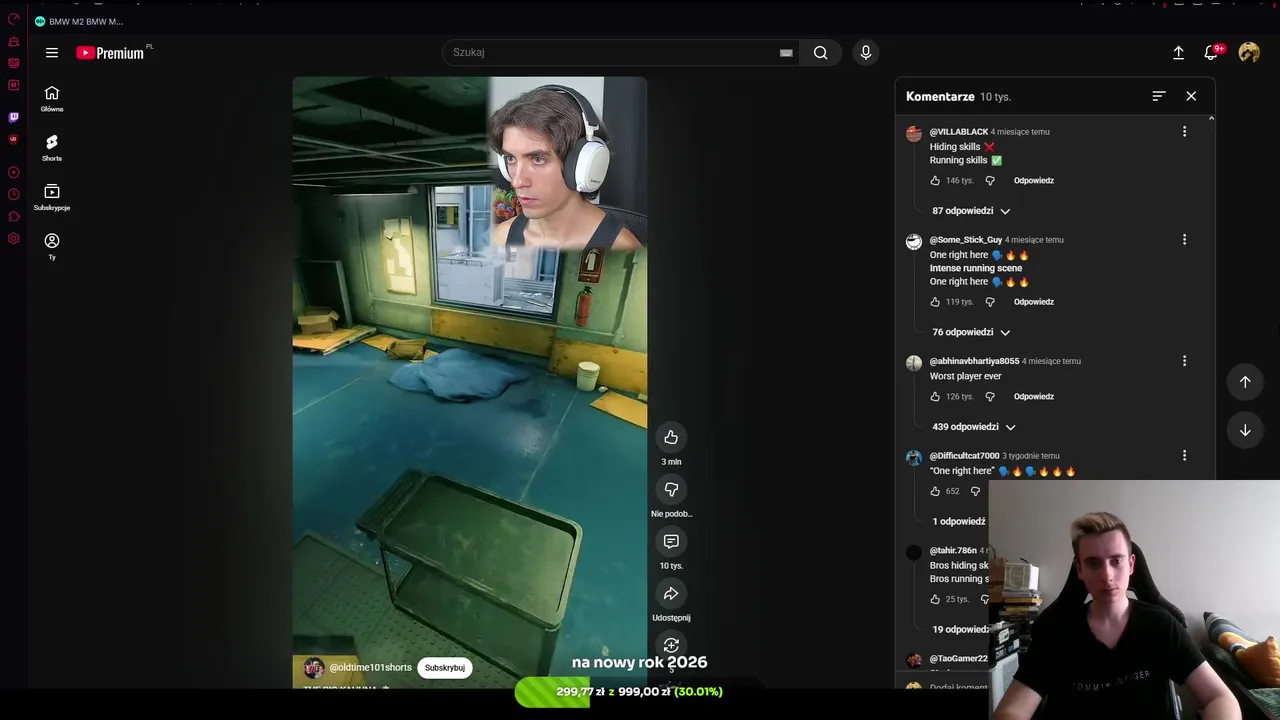
Task: Click '4 miesiące temu' on @VILLABLACK's comment
Action: pyautogui.click(x=1020, y=132)
